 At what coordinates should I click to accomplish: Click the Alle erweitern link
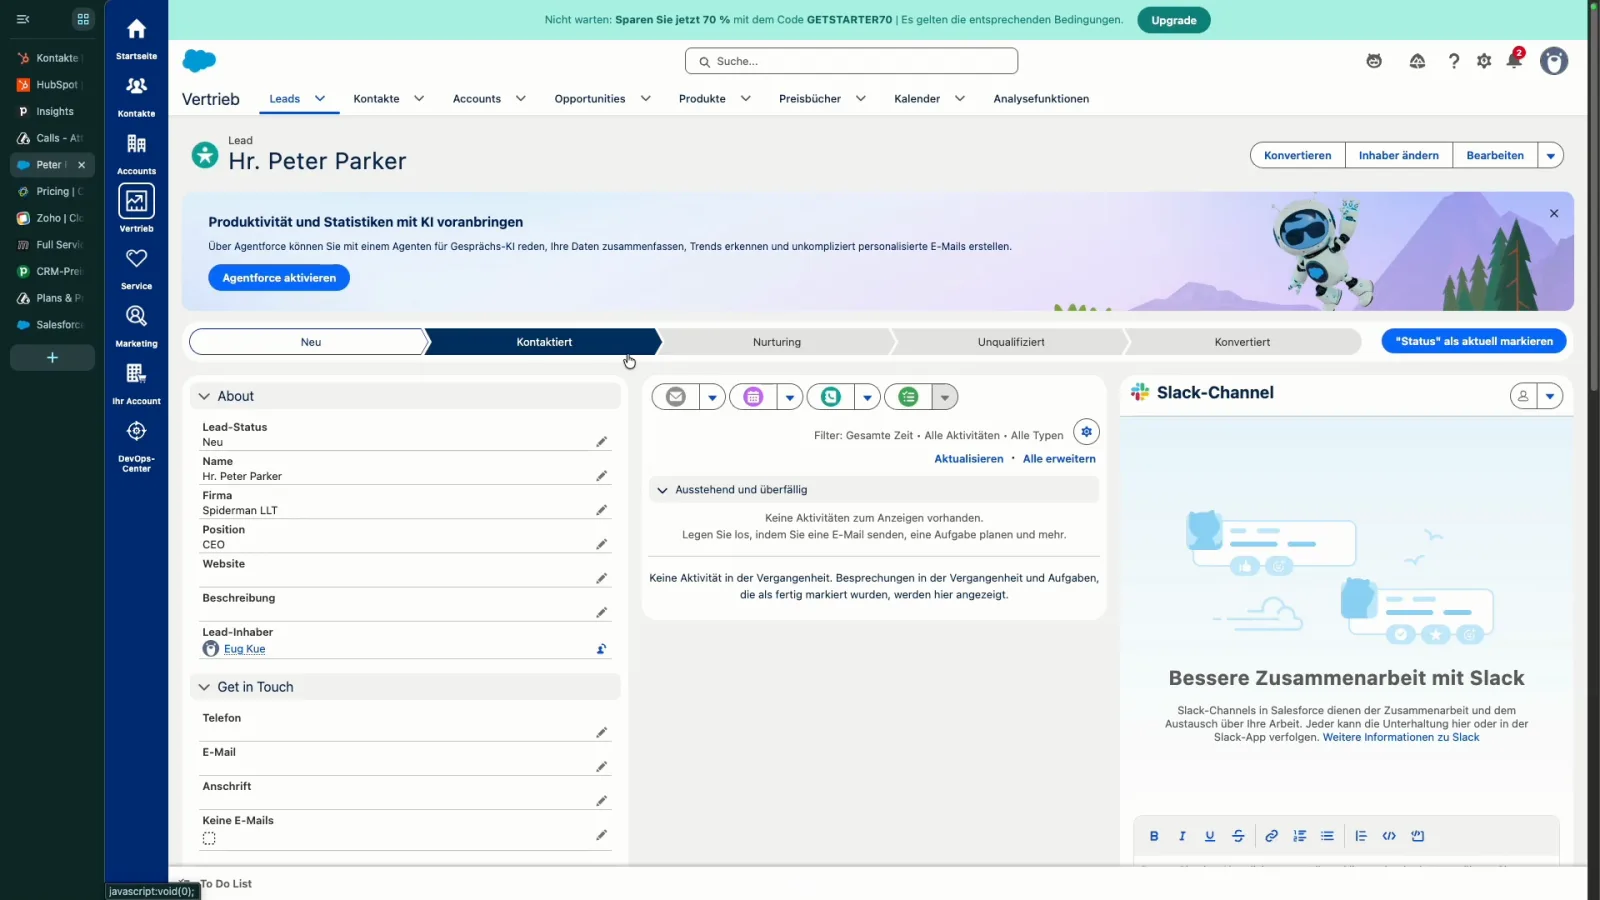tap(1059, 459)
